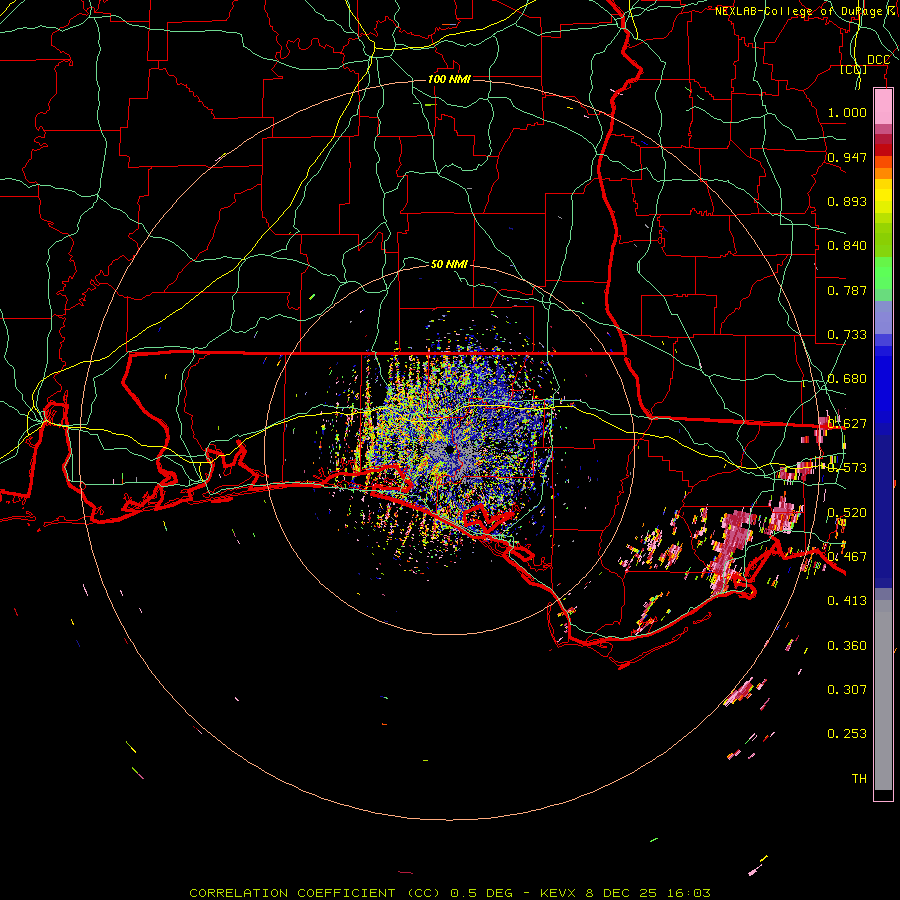Click the 0.893 legend value
This screenshot has height=900, width=900.
[847, 201]
